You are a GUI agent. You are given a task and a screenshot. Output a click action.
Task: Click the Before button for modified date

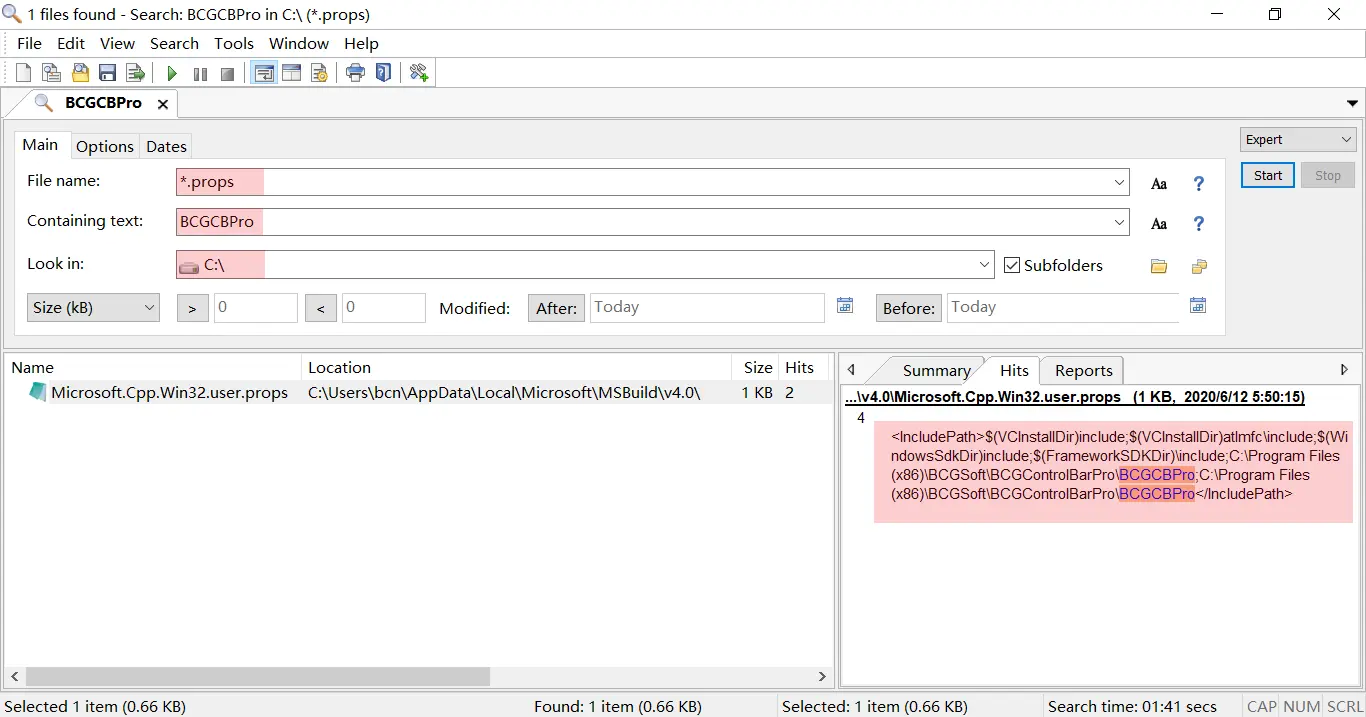(x=908, y=308)
